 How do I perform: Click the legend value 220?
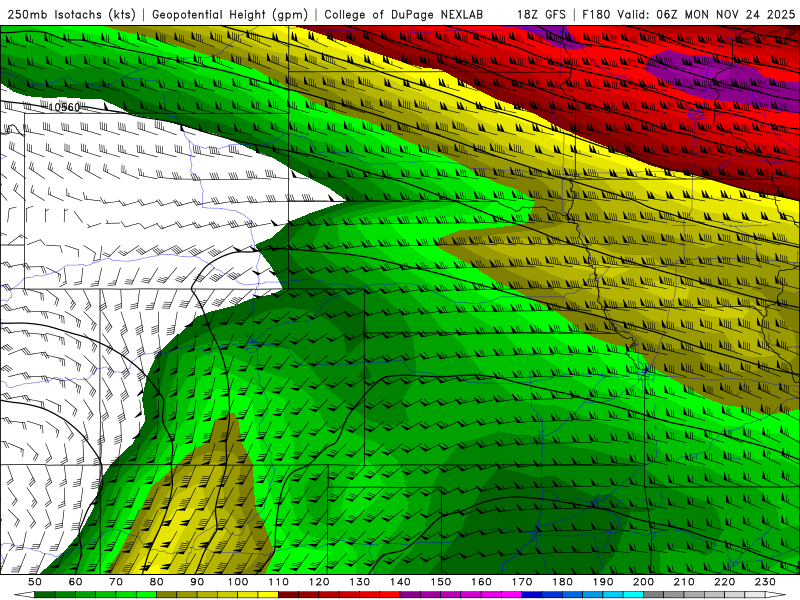[x=724, y=582]
